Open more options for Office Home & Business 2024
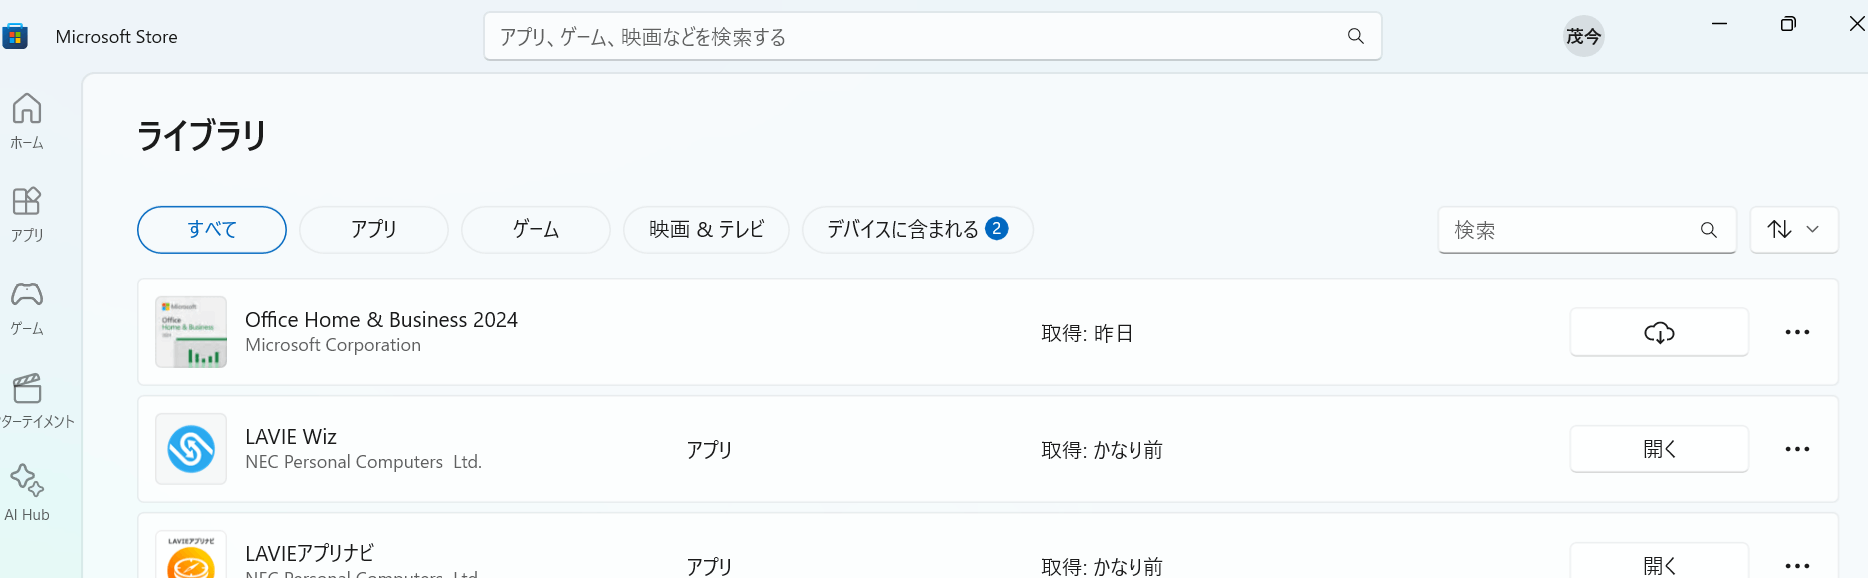Image resolution: width=1868 pixels, height=578 pixels. pyautogui.click(x=1796, y=332)
